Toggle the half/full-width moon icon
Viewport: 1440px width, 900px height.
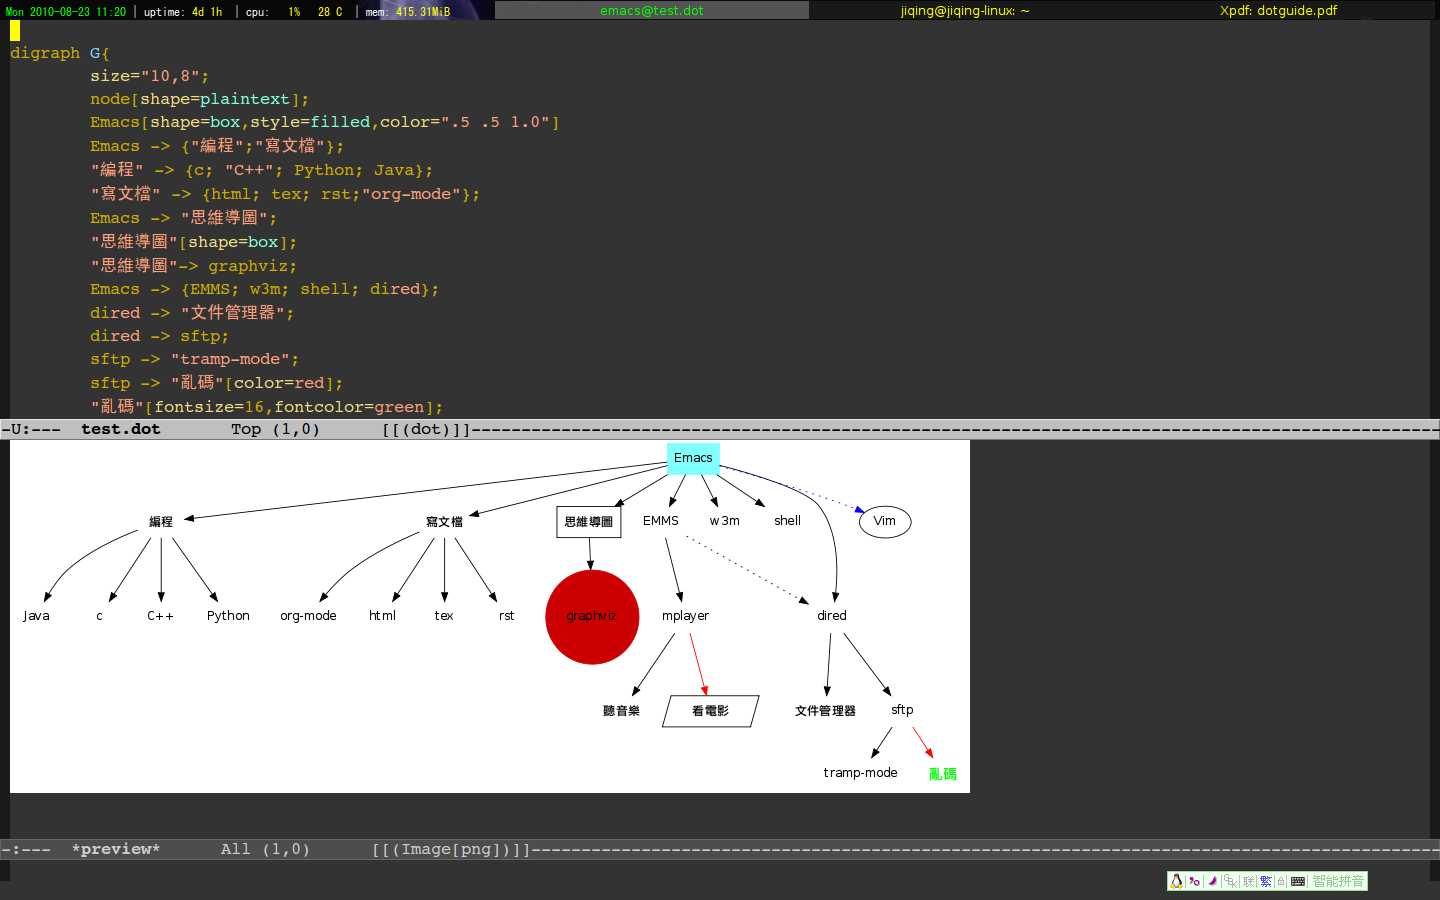point(1213,881)
